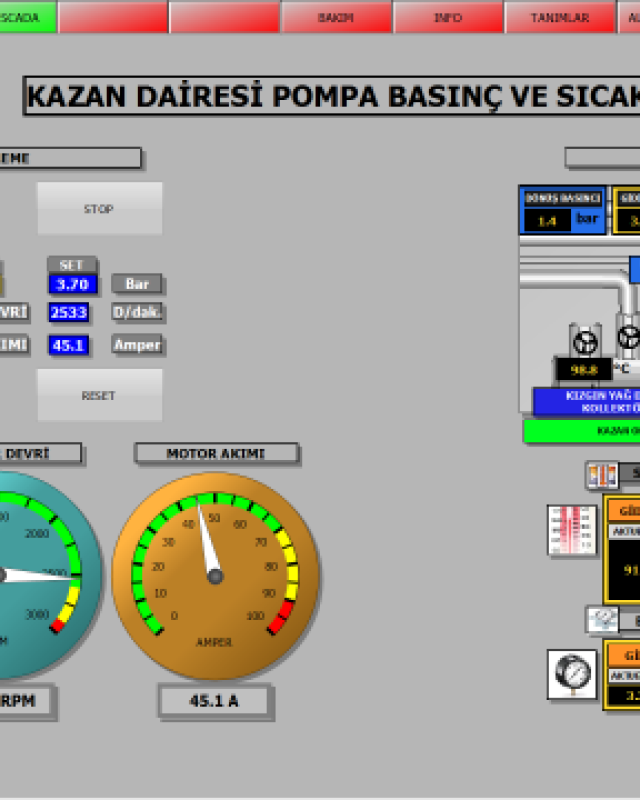
Task: Click the blank red tab next to SCADA
Action: point(113,17)
